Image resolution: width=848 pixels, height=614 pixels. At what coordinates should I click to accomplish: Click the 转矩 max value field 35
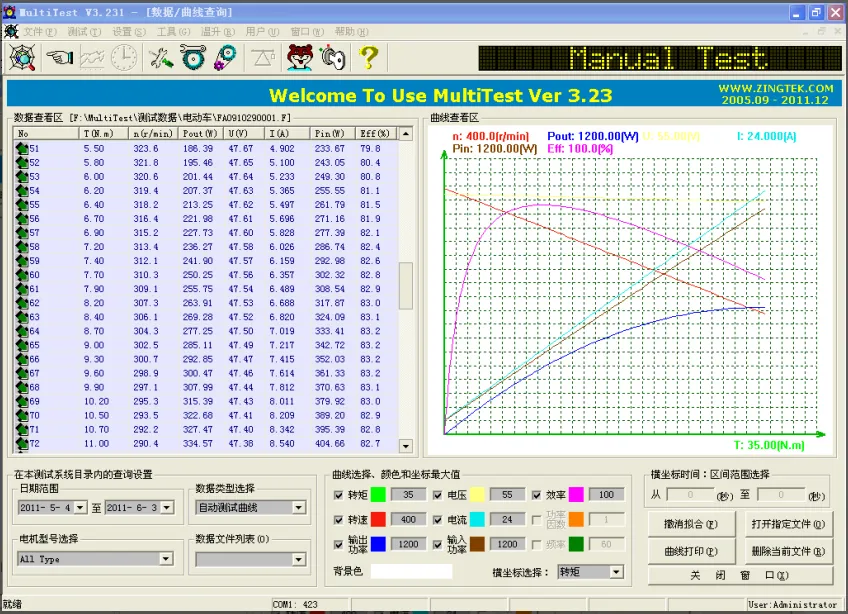[x=408, y=494]
